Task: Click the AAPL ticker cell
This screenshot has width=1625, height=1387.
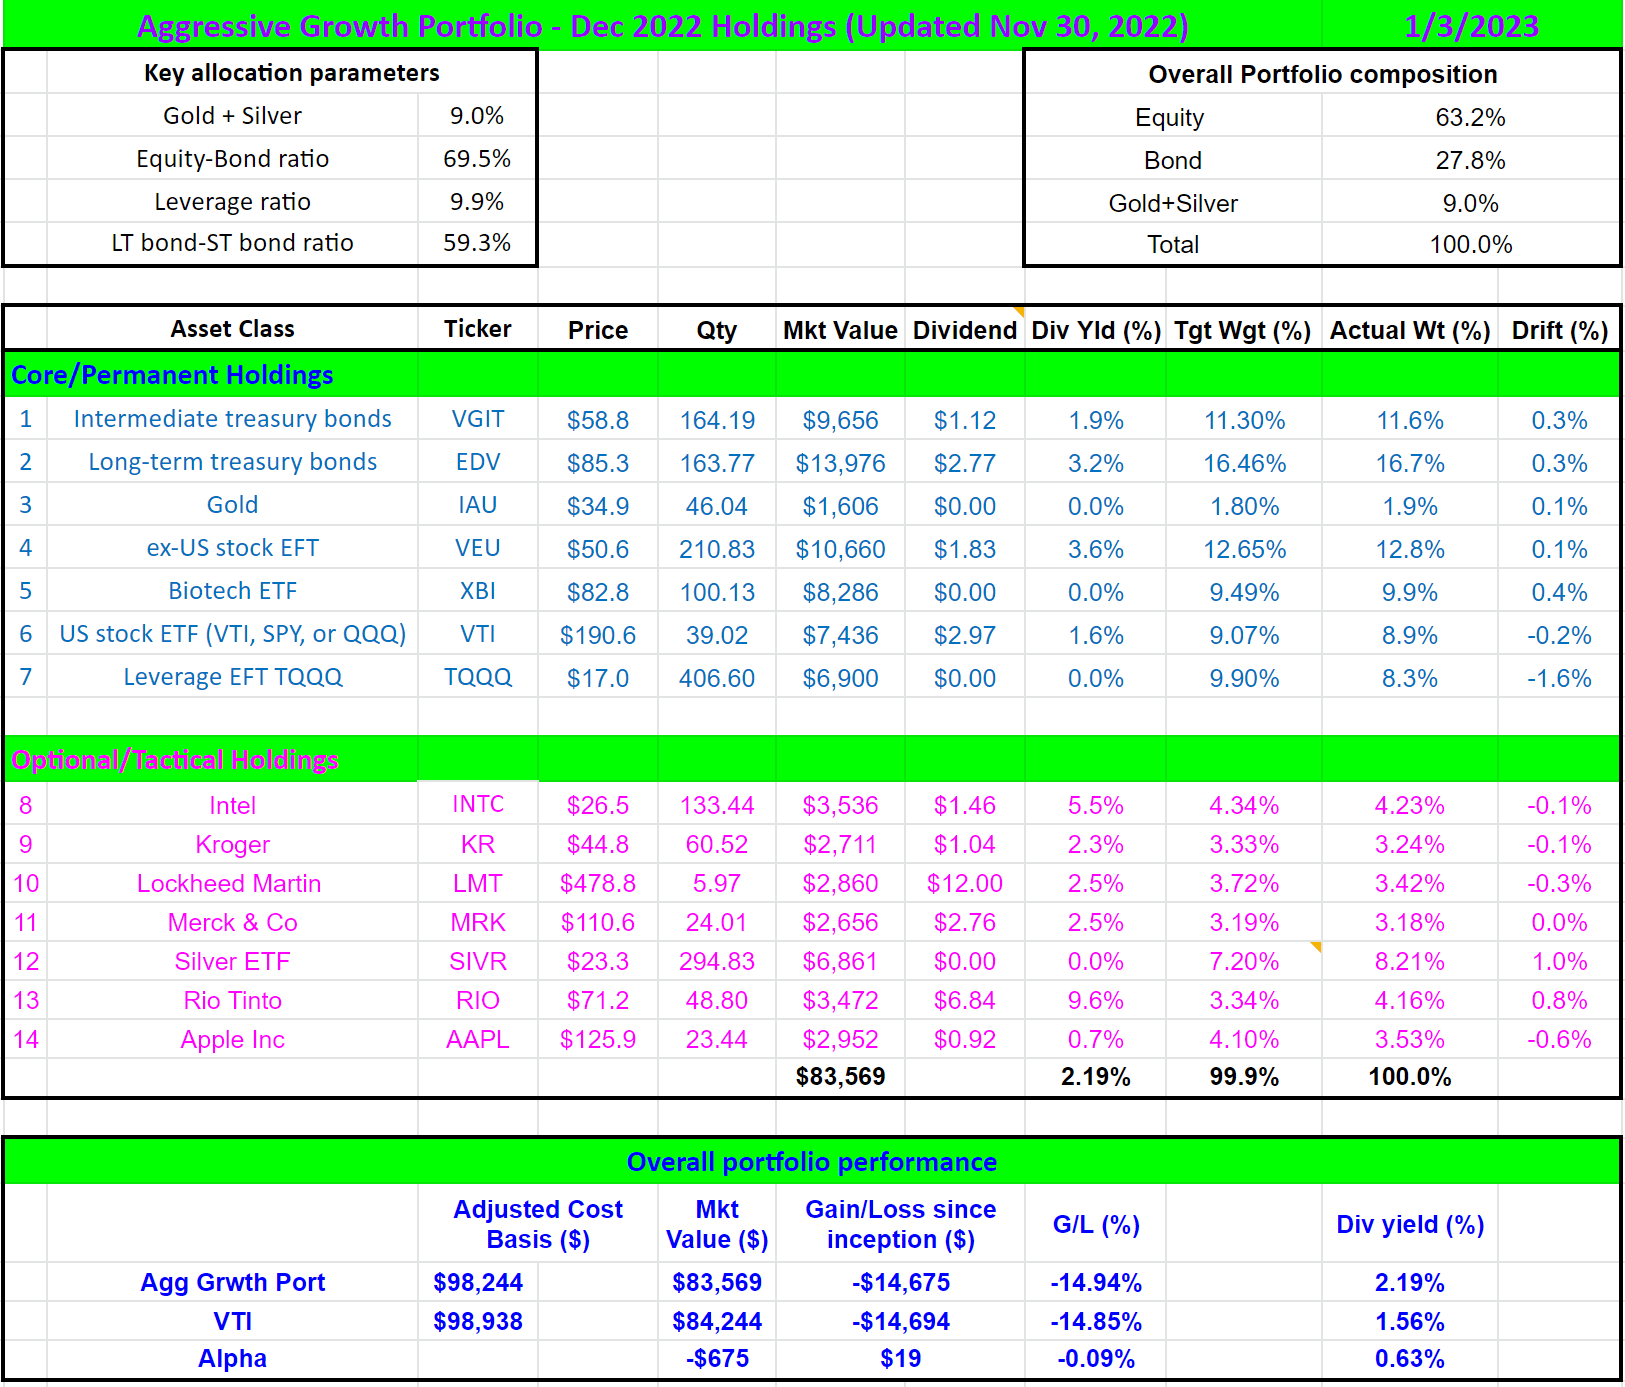Action: [477, 1040]
